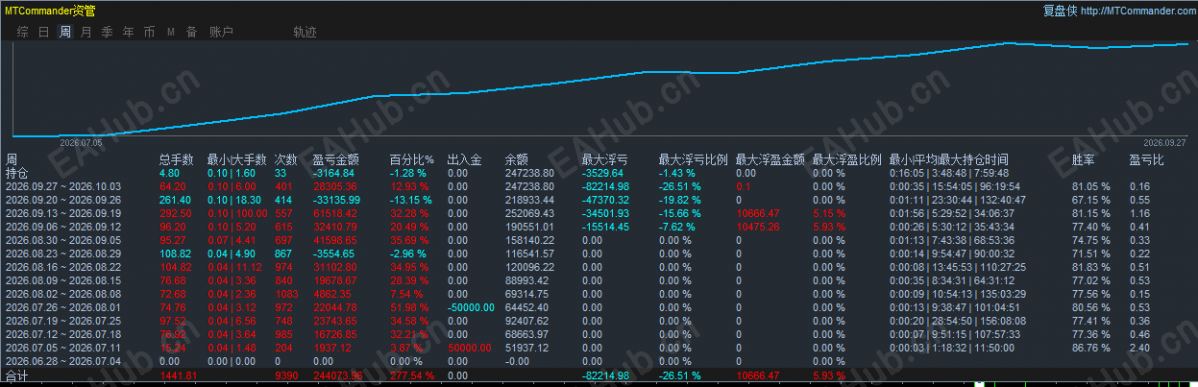
Task: Switch to the 日 daily tab
Action: [x=44, y=32]
